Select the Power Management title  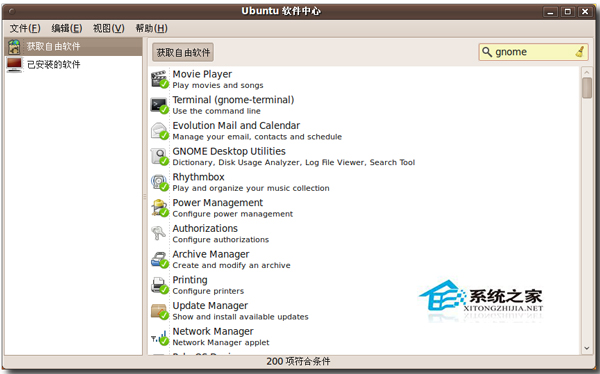217,203
